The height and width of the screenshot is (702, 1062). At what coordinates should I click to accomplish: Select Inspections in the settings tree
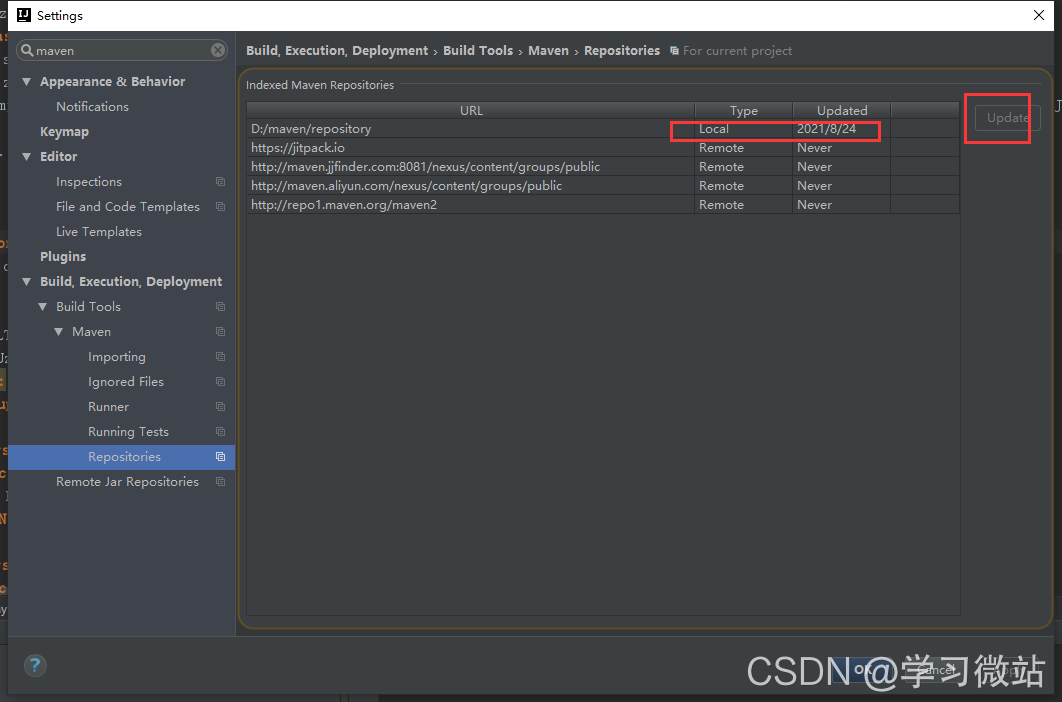point(89,182)
